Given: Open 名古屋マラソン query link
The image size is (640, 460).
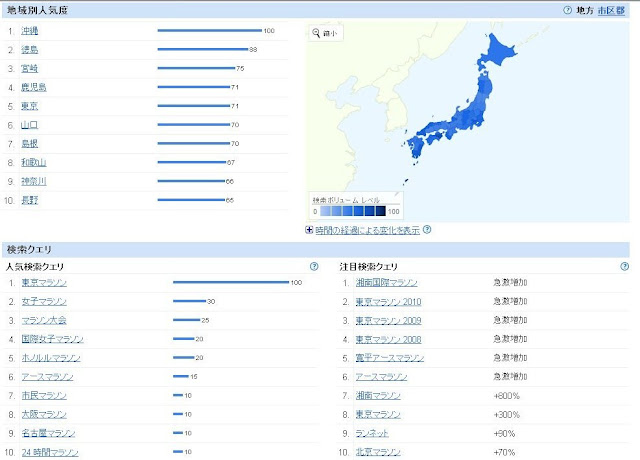Looking at the screenshot, I should 49,433.
